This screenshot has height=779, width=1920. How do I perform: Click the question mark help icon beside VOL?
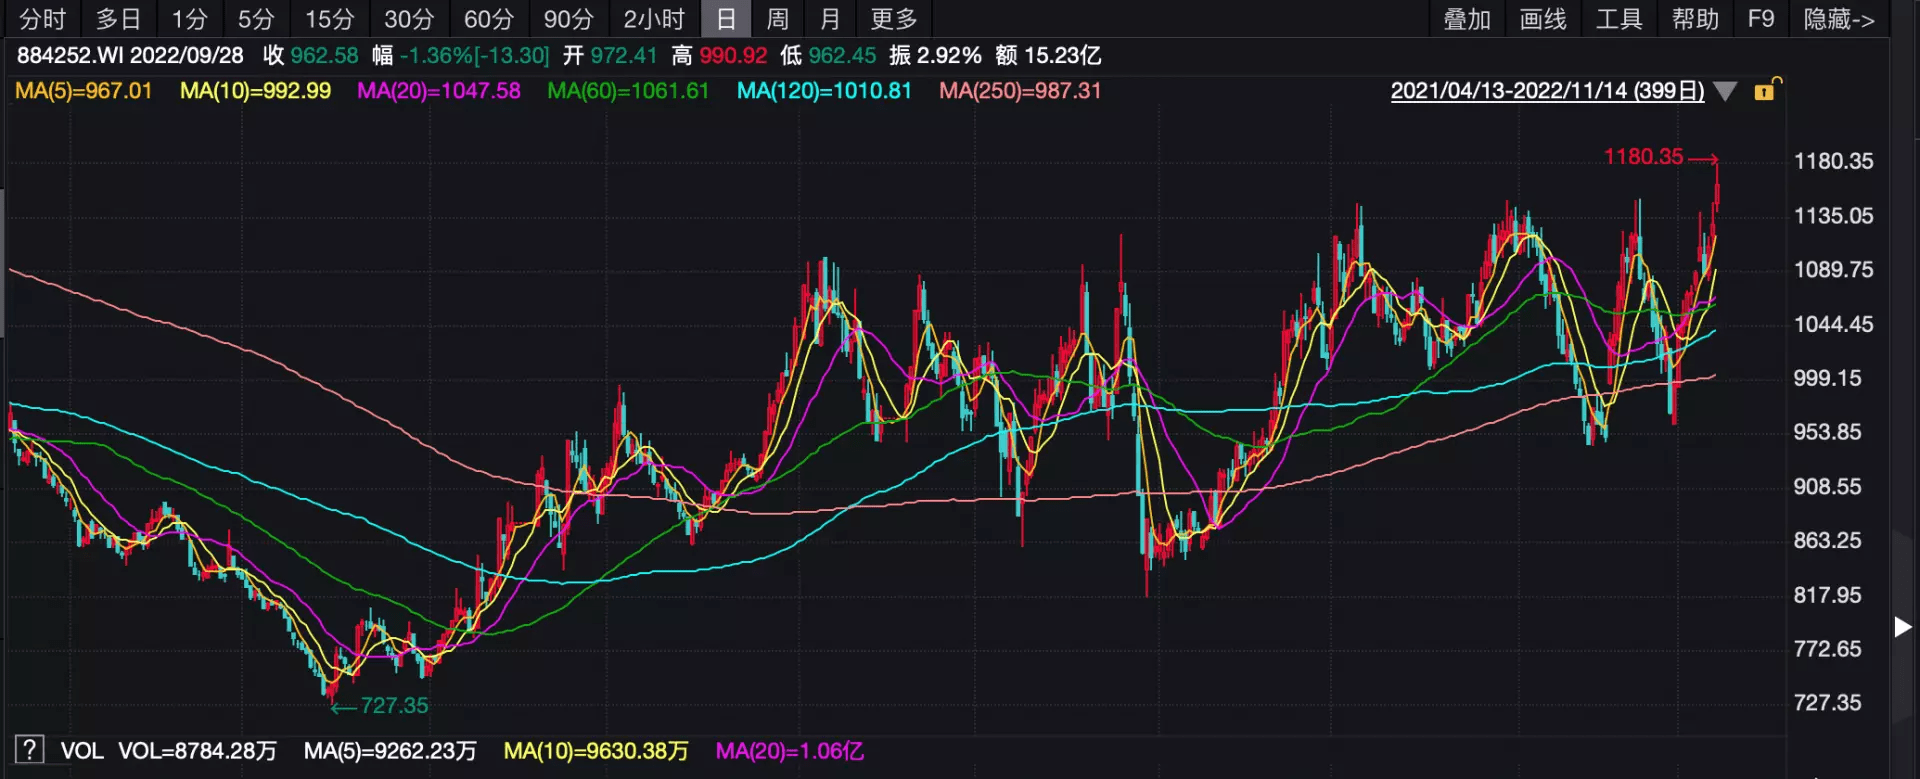click(30, 749)
